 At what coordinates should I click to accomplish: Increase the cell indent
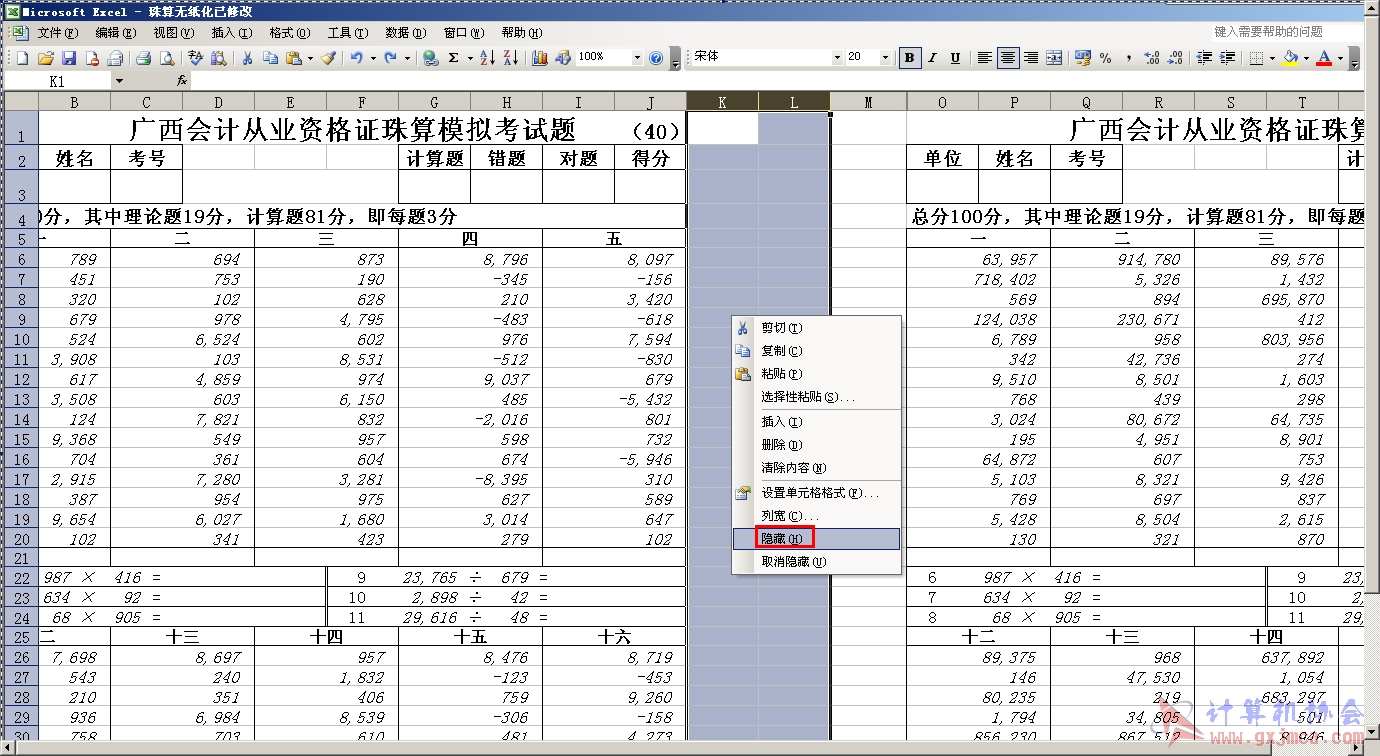pos(1227,58)
